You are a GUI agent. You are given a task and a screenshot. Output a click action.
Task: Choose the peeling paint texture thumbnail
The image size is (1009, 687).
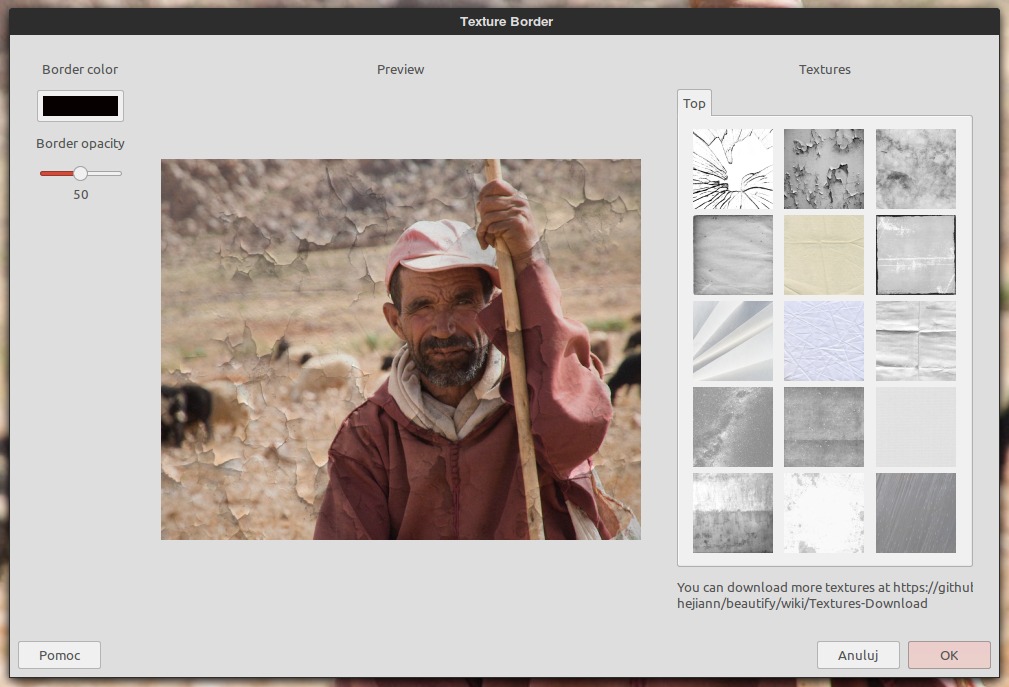click(824, 169)
